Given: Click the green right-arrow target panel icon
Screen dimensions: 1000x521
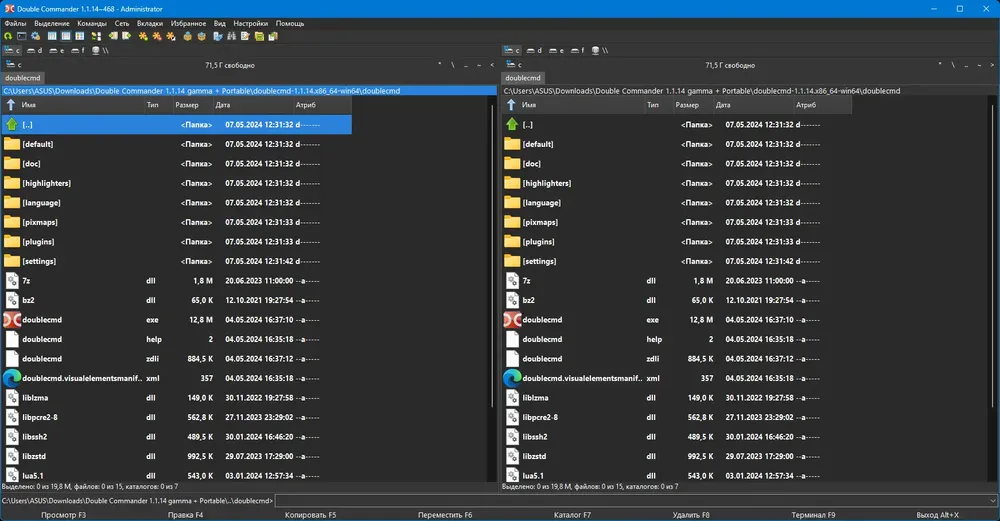Looking at the screenshot, I should [x=127, y=36].
